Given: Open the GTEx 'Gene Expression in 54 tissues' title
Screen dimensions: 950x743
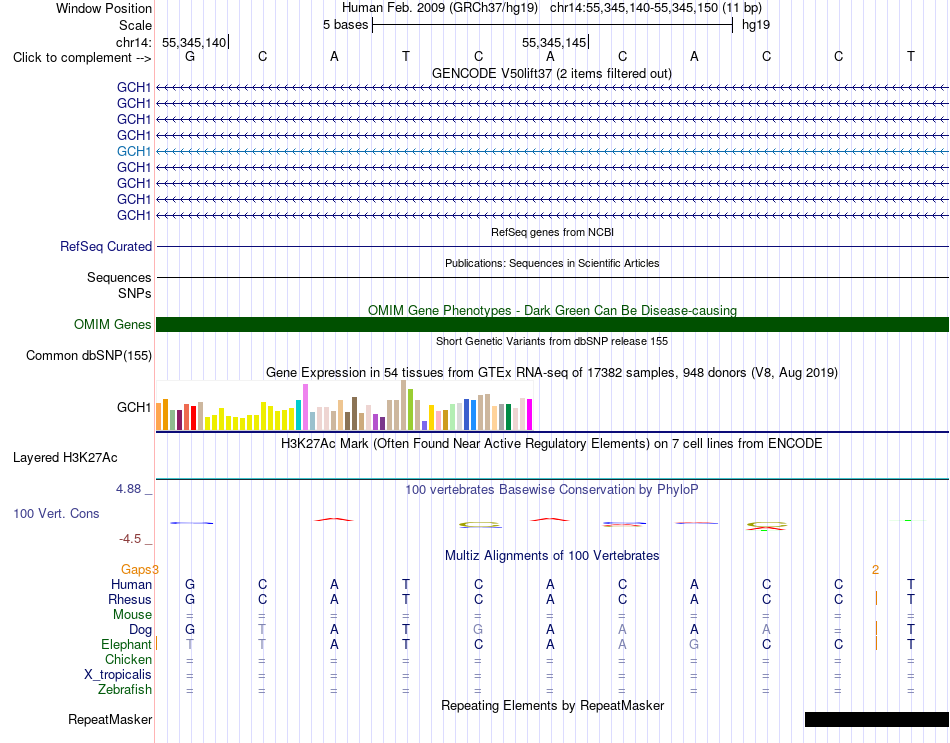Looking at the screenshot, I should click(x=552, y=373).
